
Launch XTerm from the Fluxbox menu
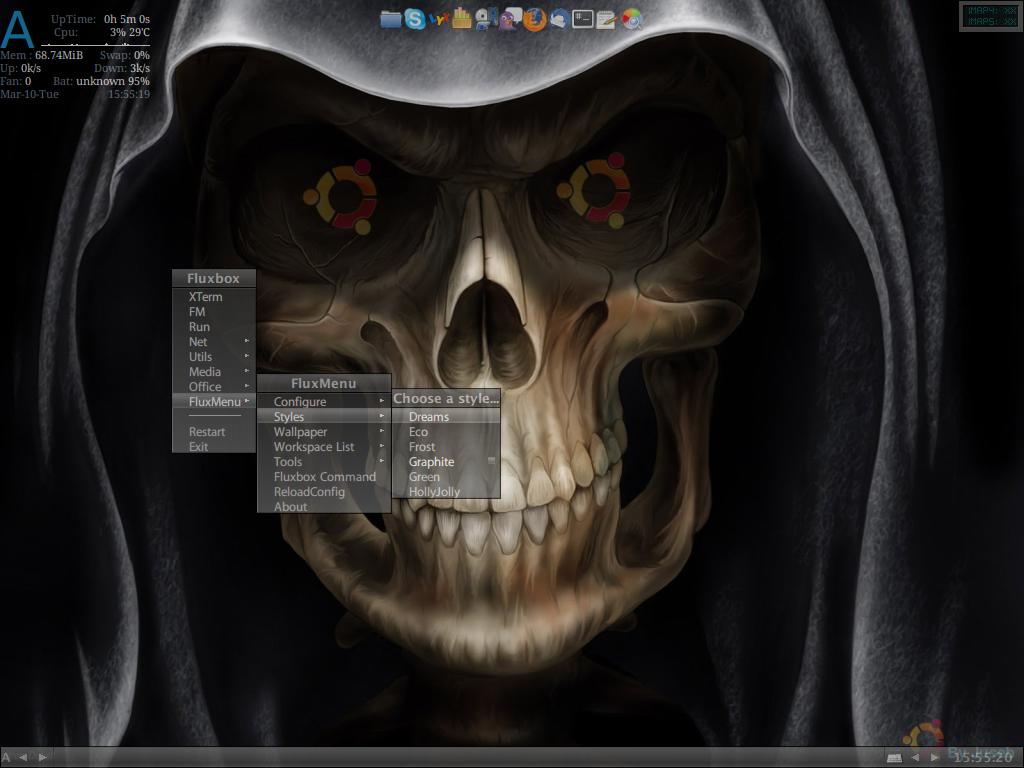[214, 296]
